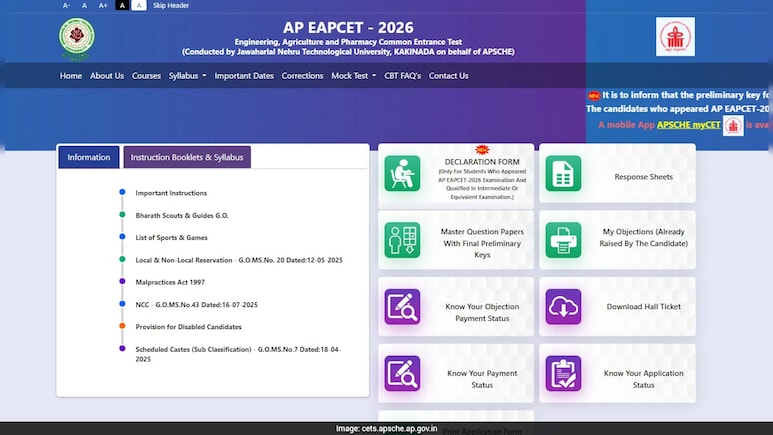Click the scrolling preliminary key notice
Screen dimensions: 773x435
point(685,95)
